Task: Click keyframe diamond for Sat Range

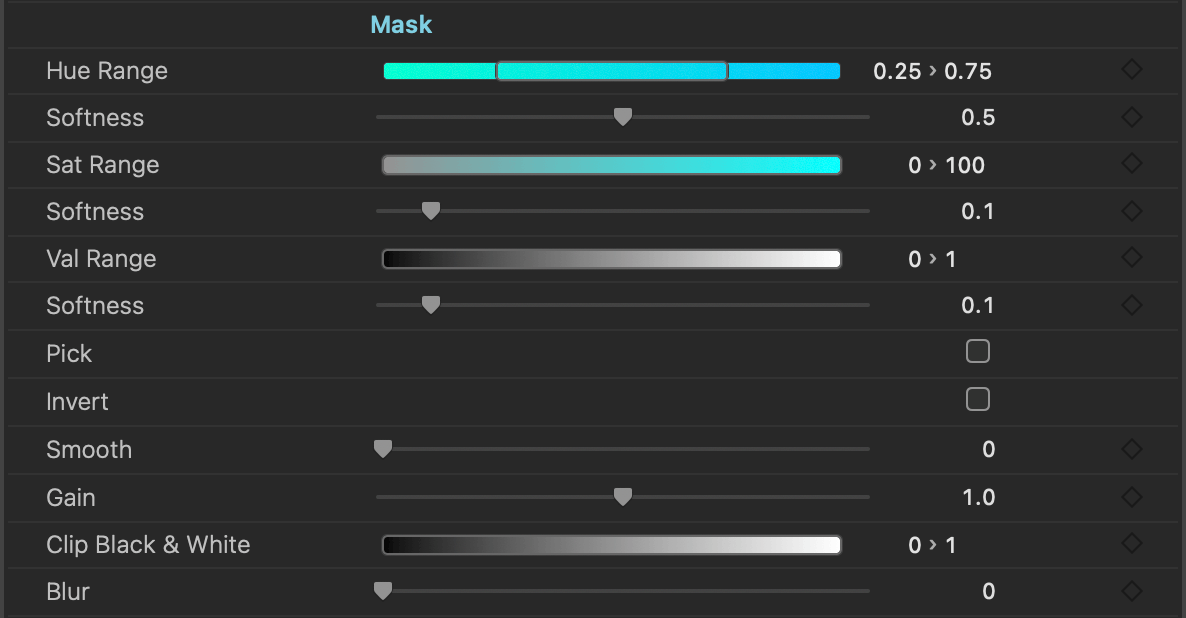Action: pos(1131,164)
